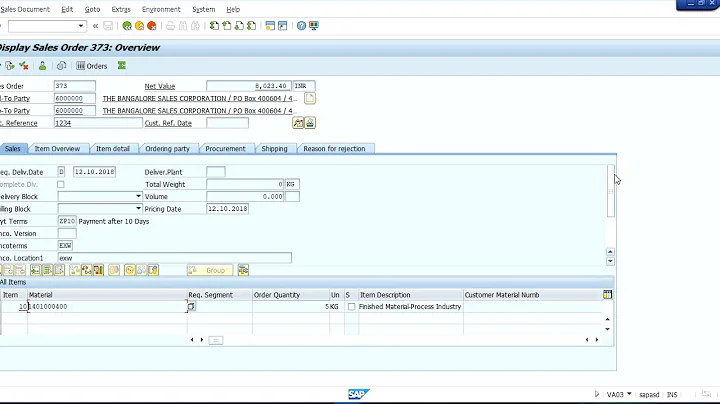The width and height of the screenshot is (720, 404).
Task: Toggle the Complete Dlv. checkbox
Action: tap(61, 185)
